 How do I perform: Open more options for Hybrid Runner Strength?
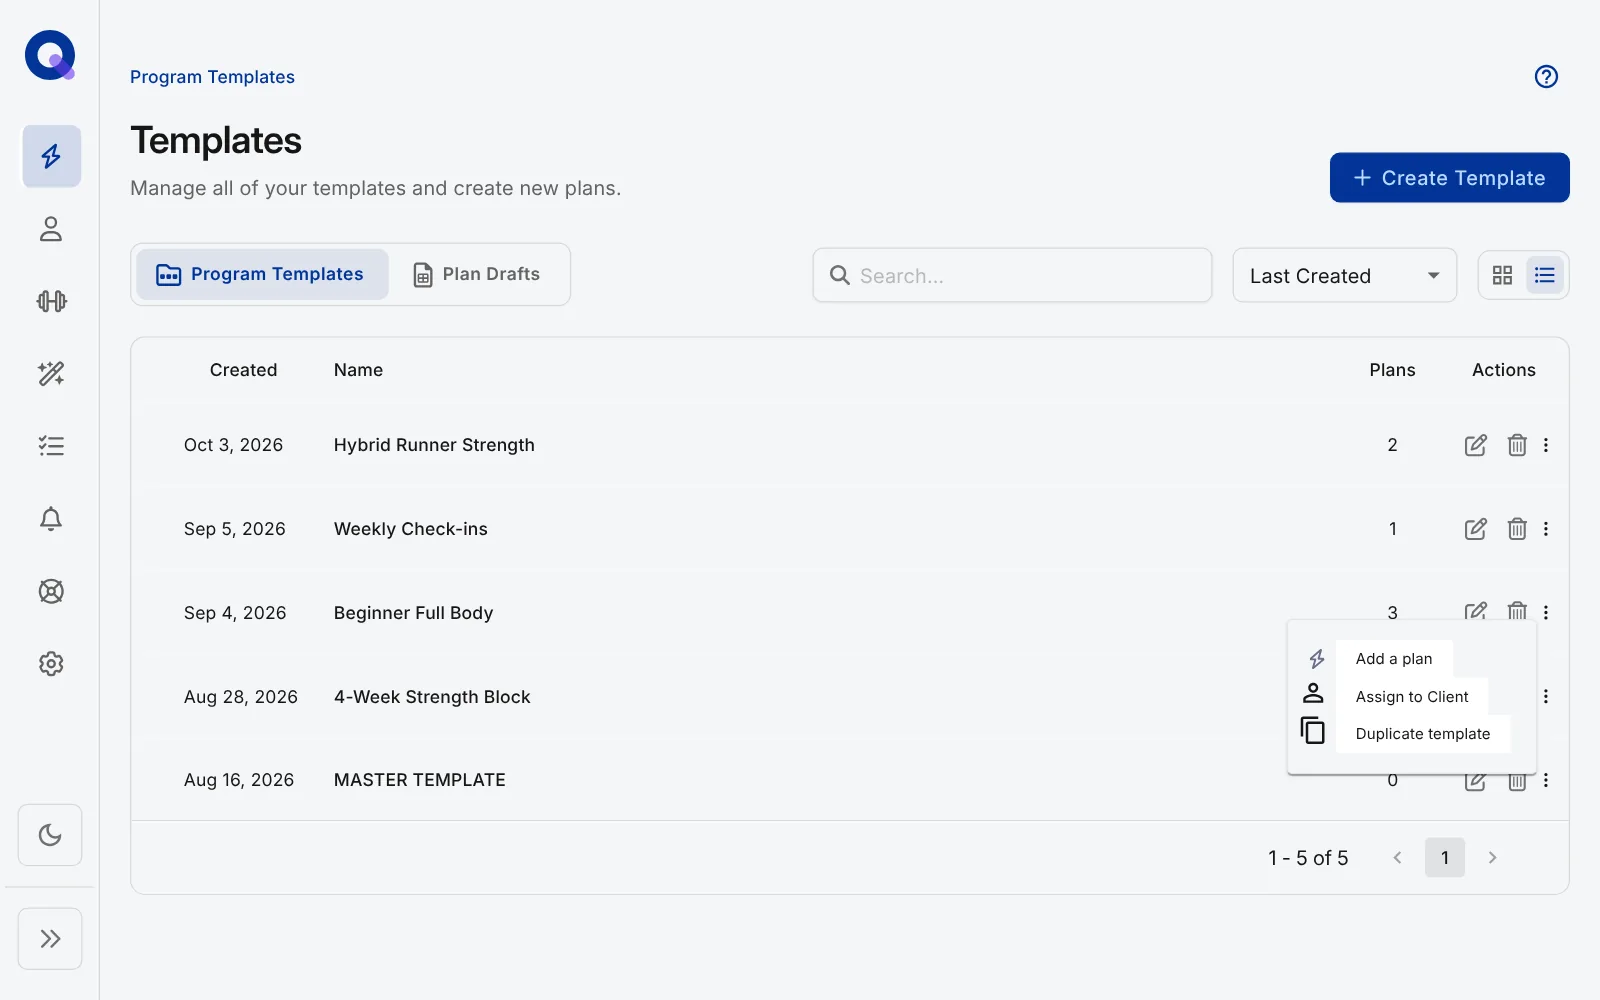tap(1546, 445)
